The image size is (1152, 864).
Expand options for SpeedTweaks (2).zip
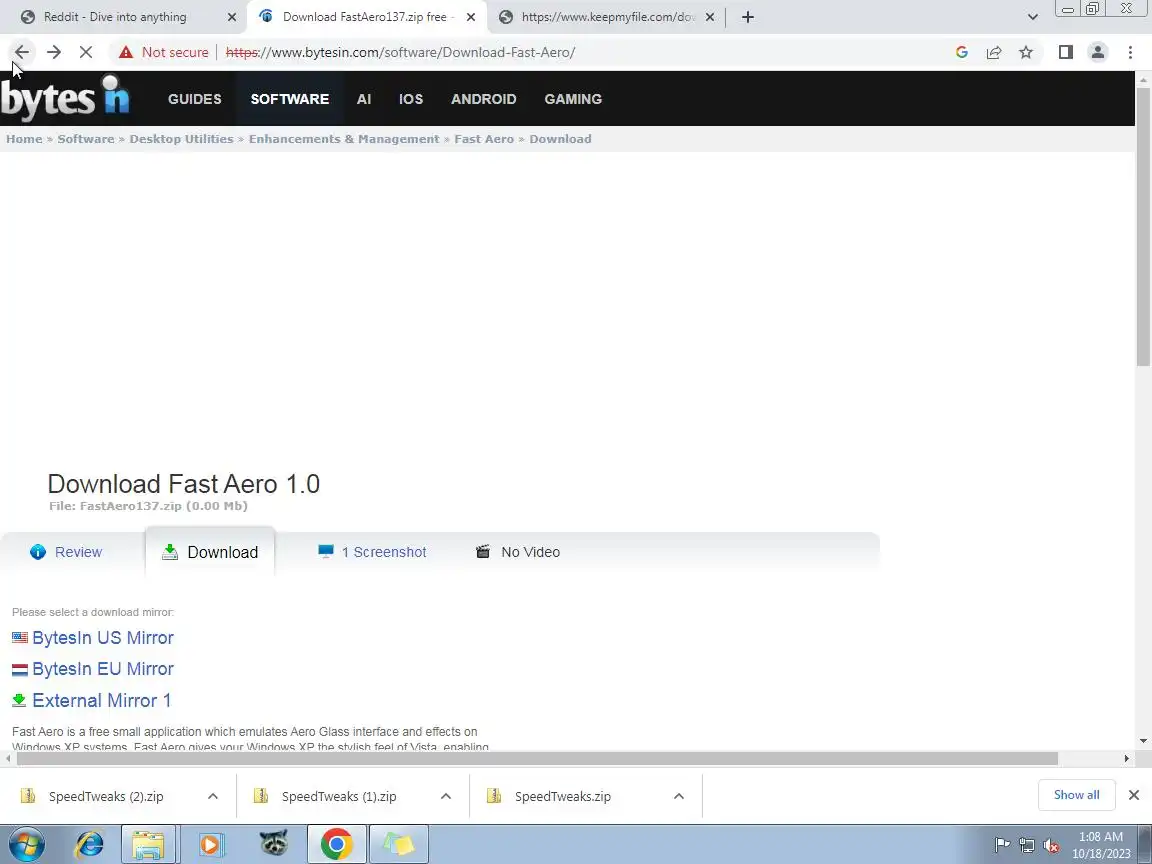(x=212, y=796)
